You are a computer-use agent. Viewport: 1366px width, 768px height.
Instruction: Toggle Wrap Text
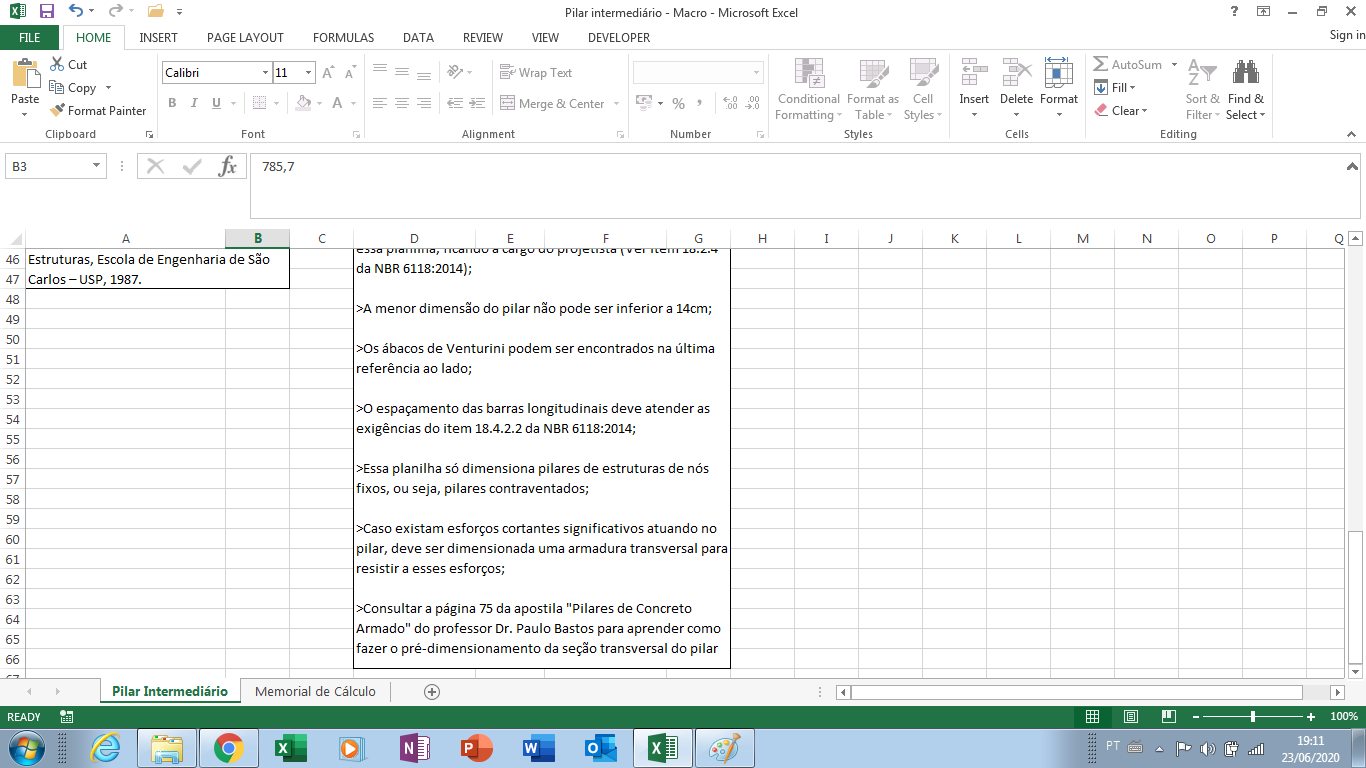point(536,73)
